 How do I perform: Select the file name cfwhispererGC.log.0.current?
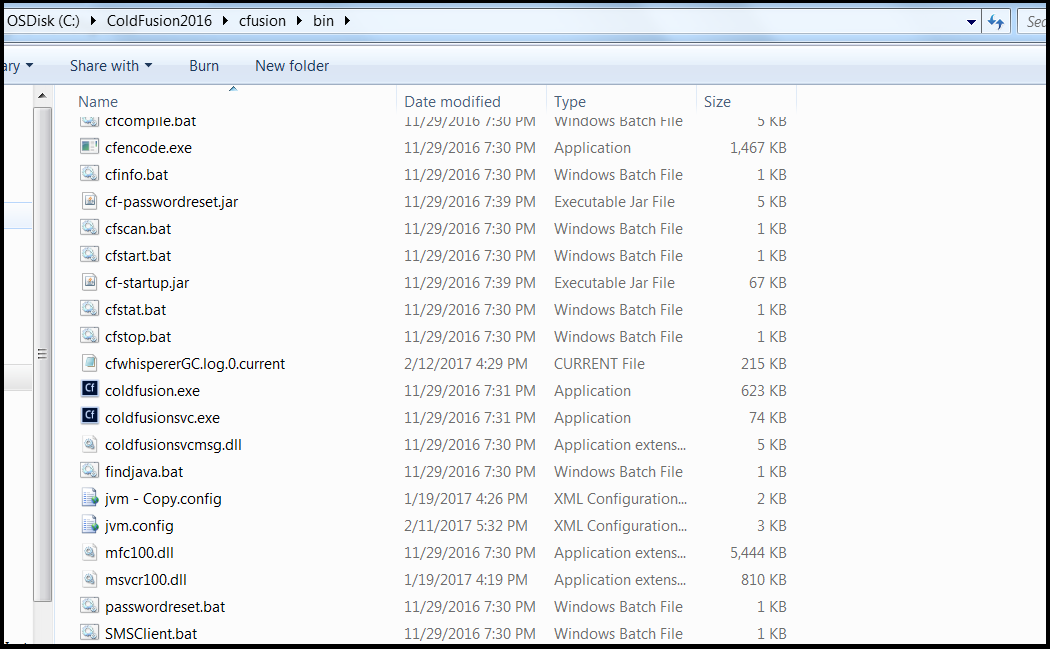point(195,364)
